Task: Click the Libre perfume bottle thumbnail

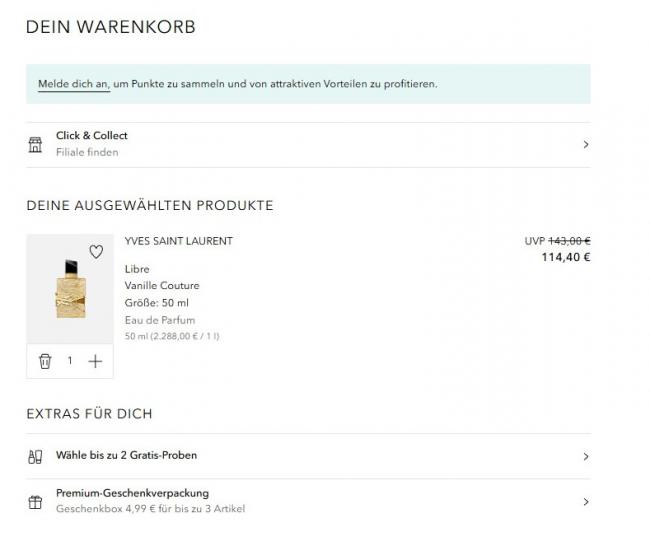Action: 70,290
